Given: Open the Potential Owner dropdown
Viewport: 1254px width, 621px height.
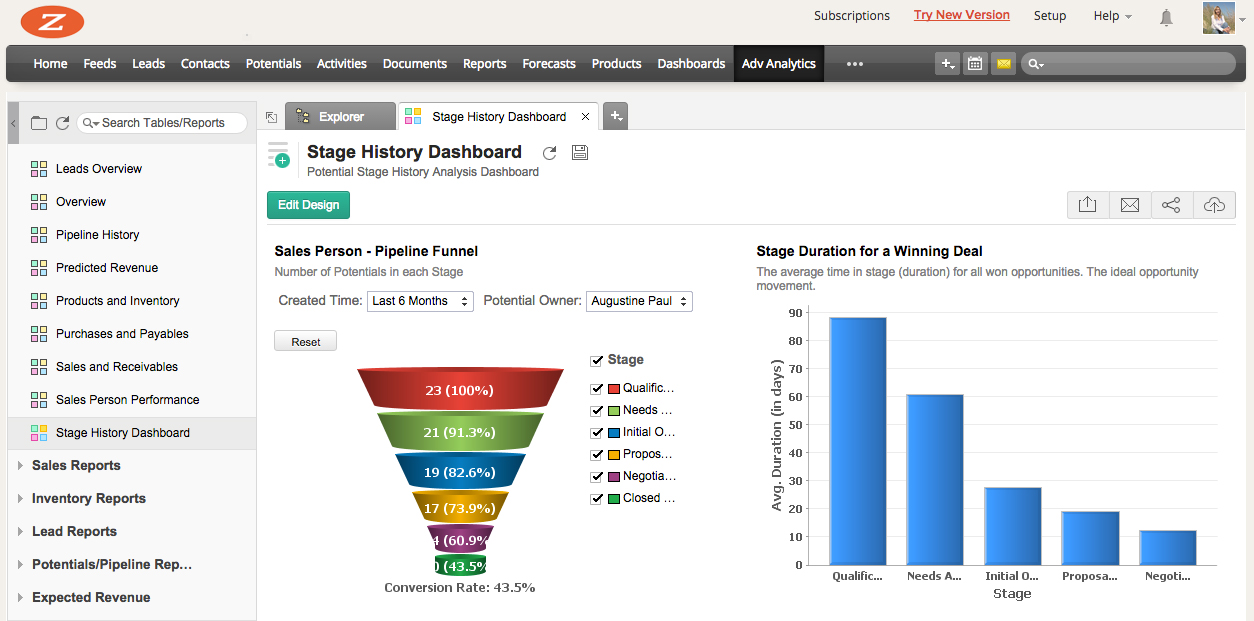Looking at the screenshot, I should point(639,301).
